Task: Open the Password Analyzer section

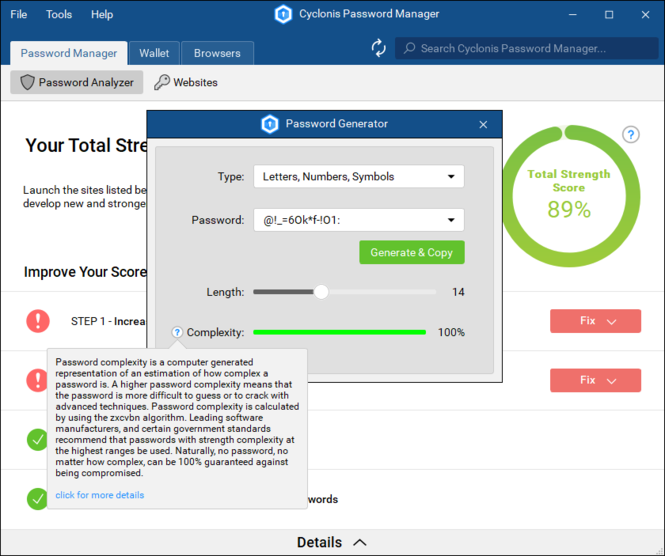Action: tap(77, 82)
